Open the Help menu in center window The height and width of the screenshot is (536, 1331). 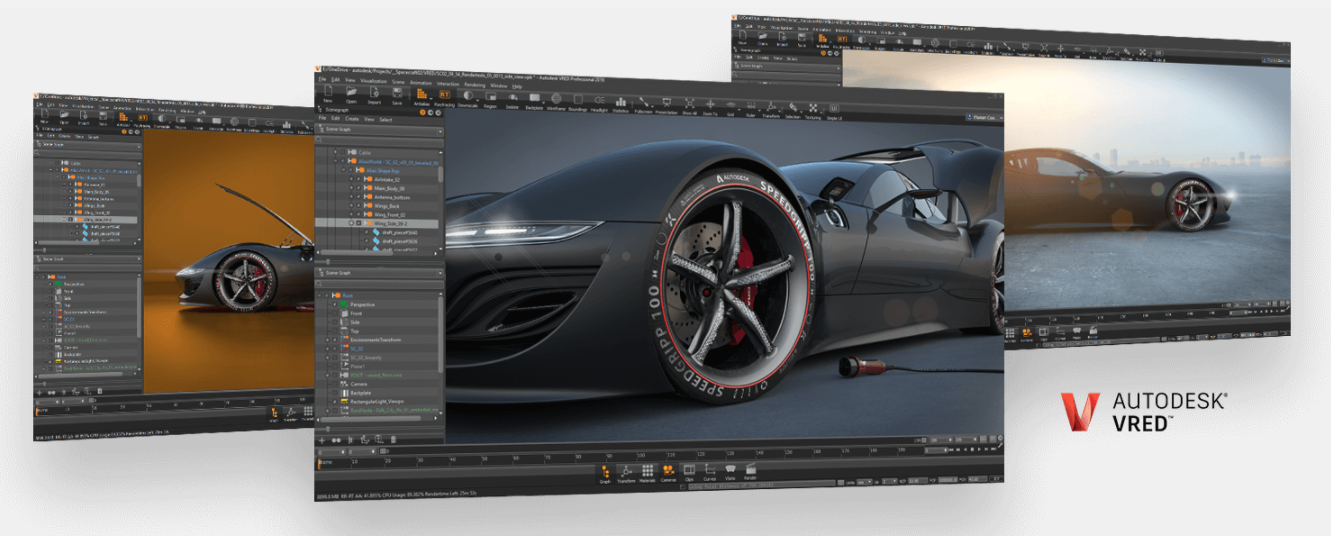click(x=517, y=86)
